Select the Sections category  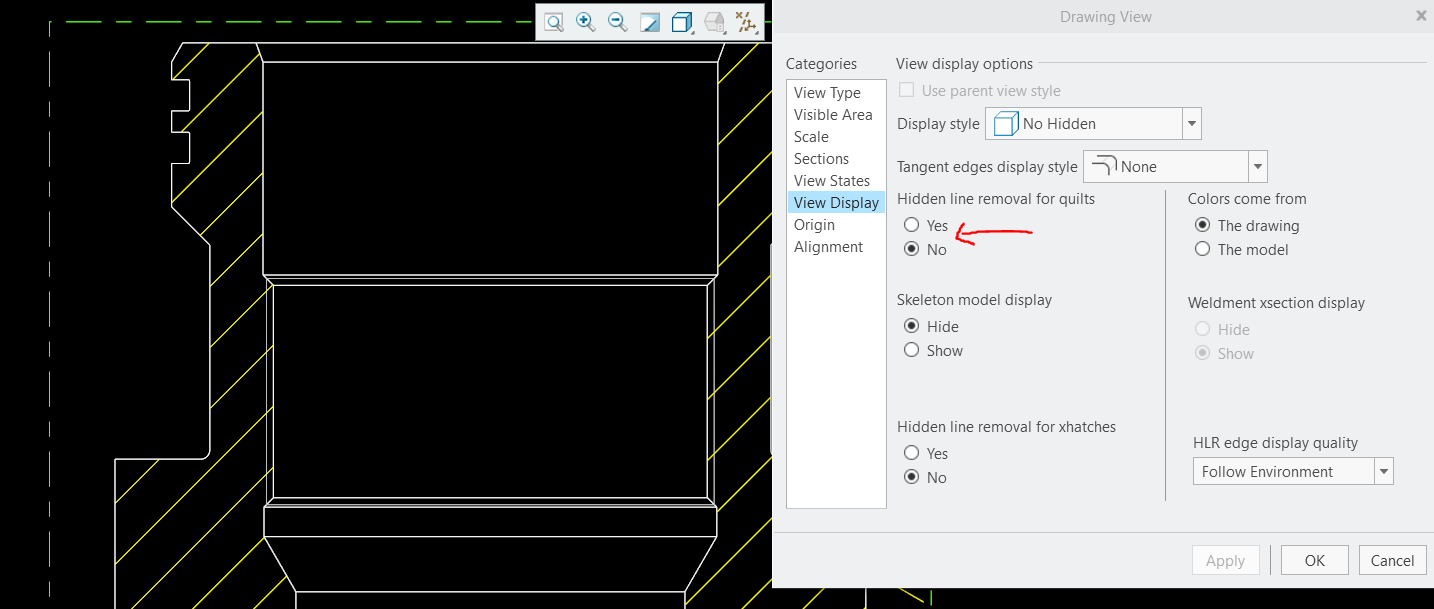point(821,159)
